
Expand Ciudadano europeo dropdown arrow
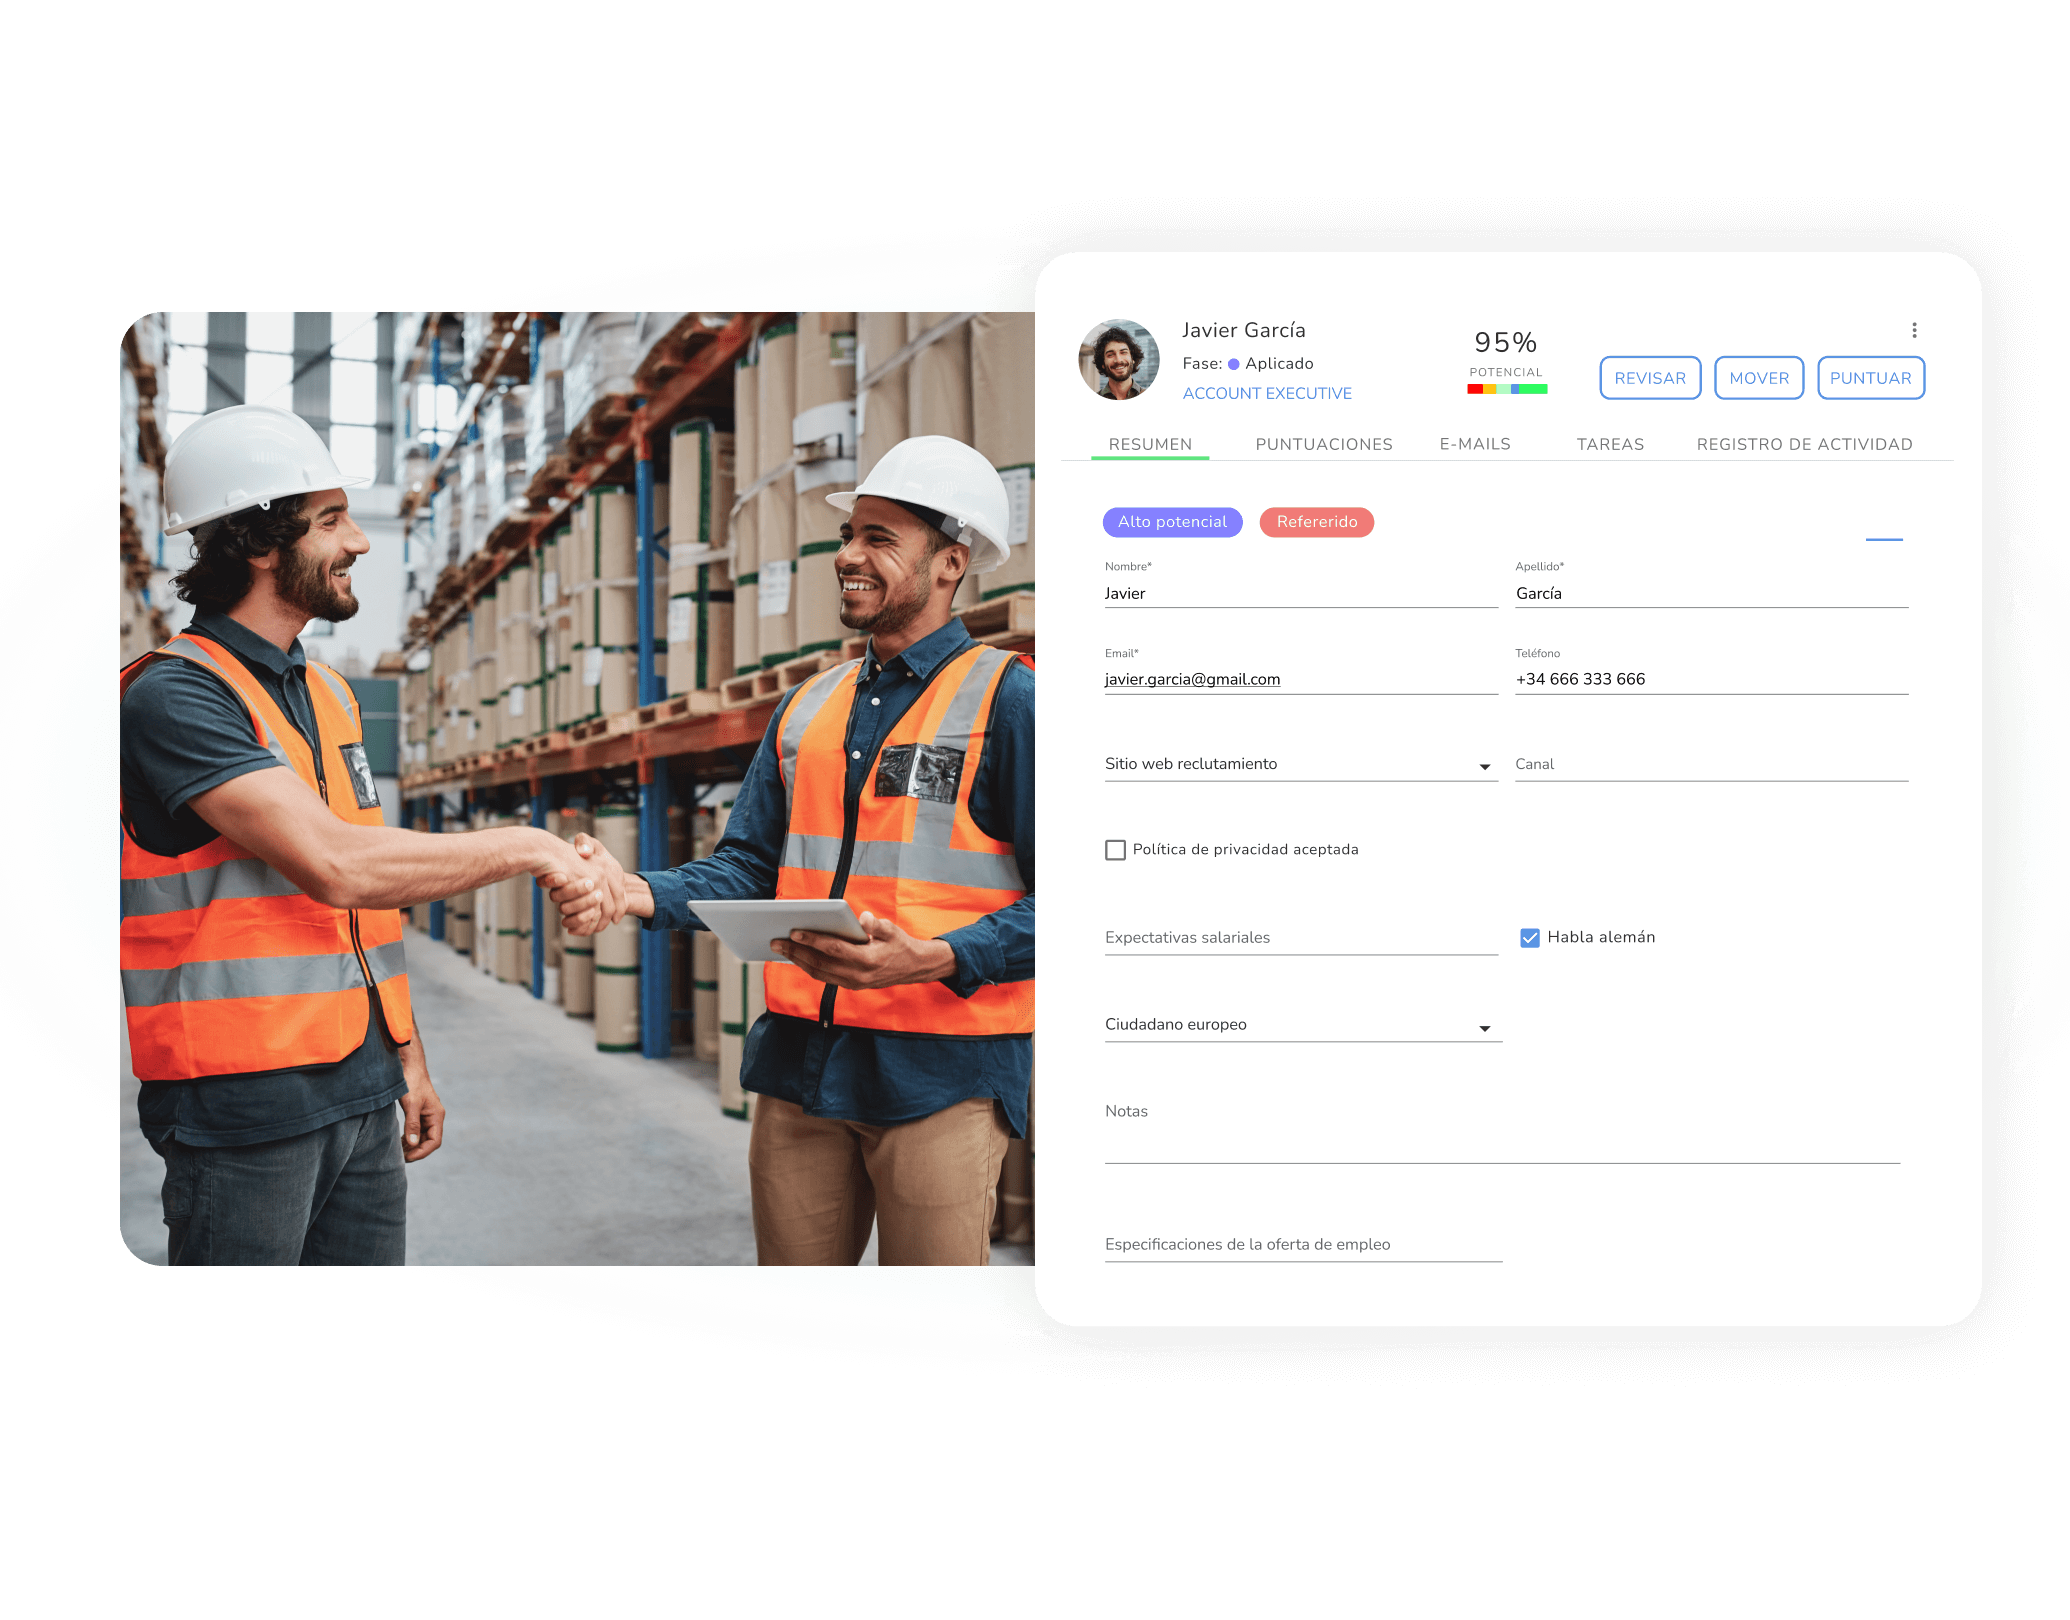click(1485, 1028)
